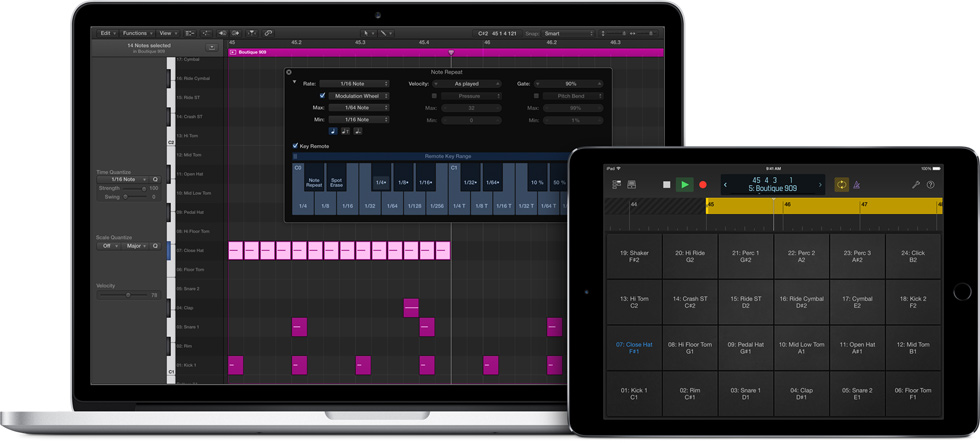Tap the 01: Kick 1 drum pad
Screen dimensions: 980x443
634,394
